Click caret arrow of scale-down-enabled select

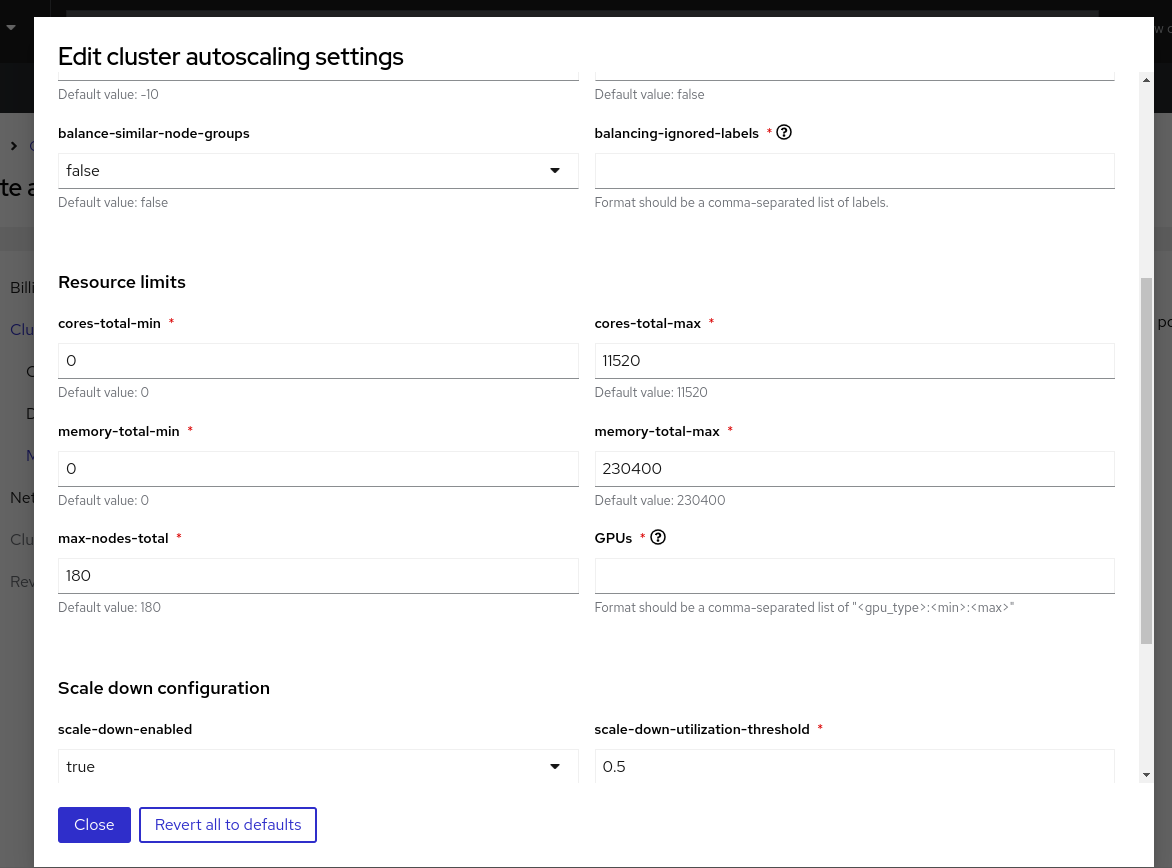(555, 766)
